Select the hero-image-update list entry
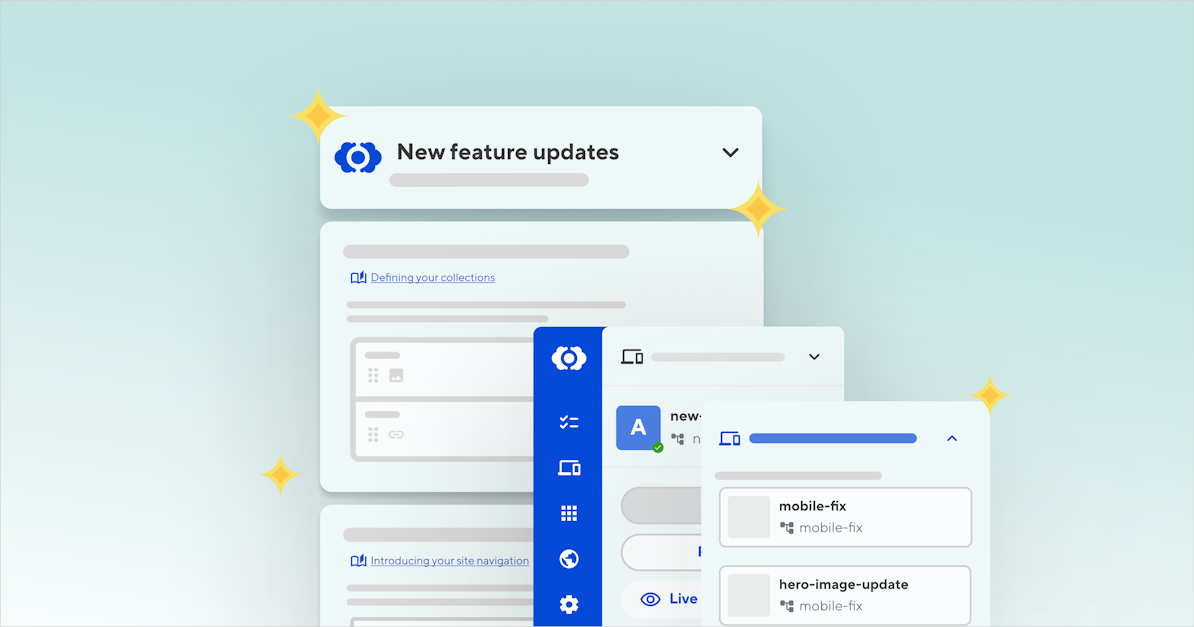1194x627 pixels. (845, 594)
